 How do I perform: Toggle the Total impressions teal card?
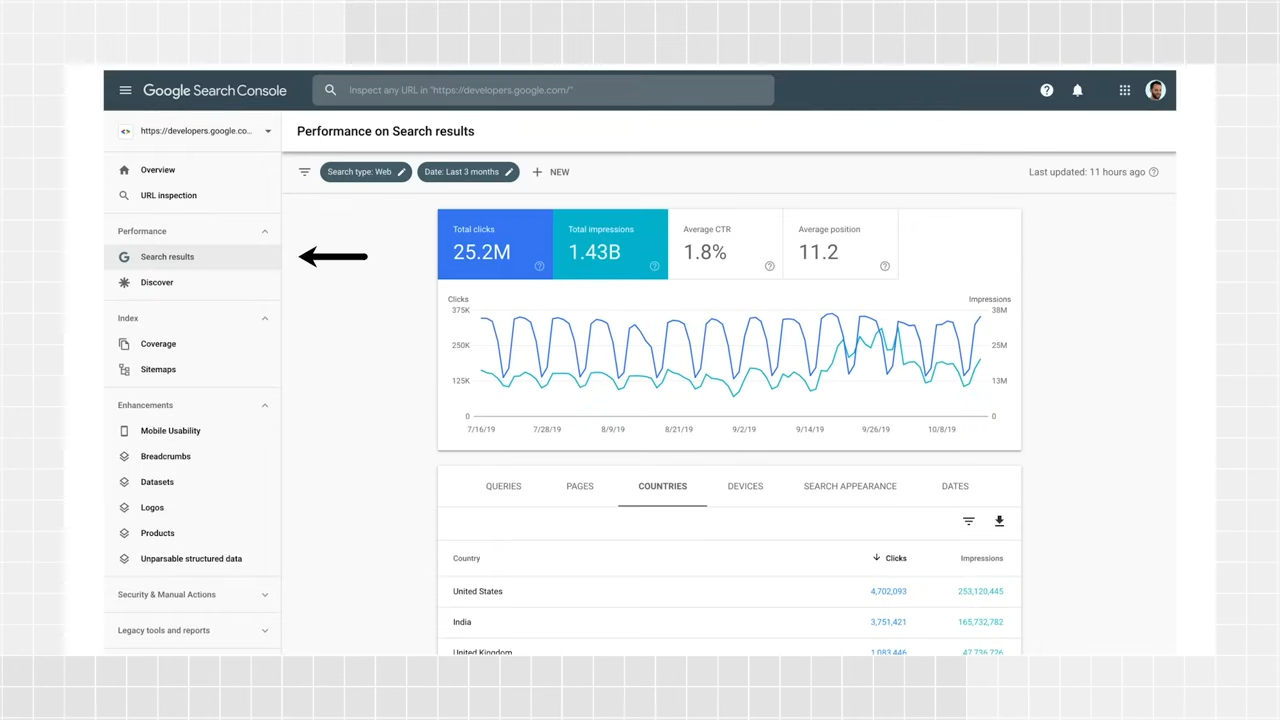610,244
